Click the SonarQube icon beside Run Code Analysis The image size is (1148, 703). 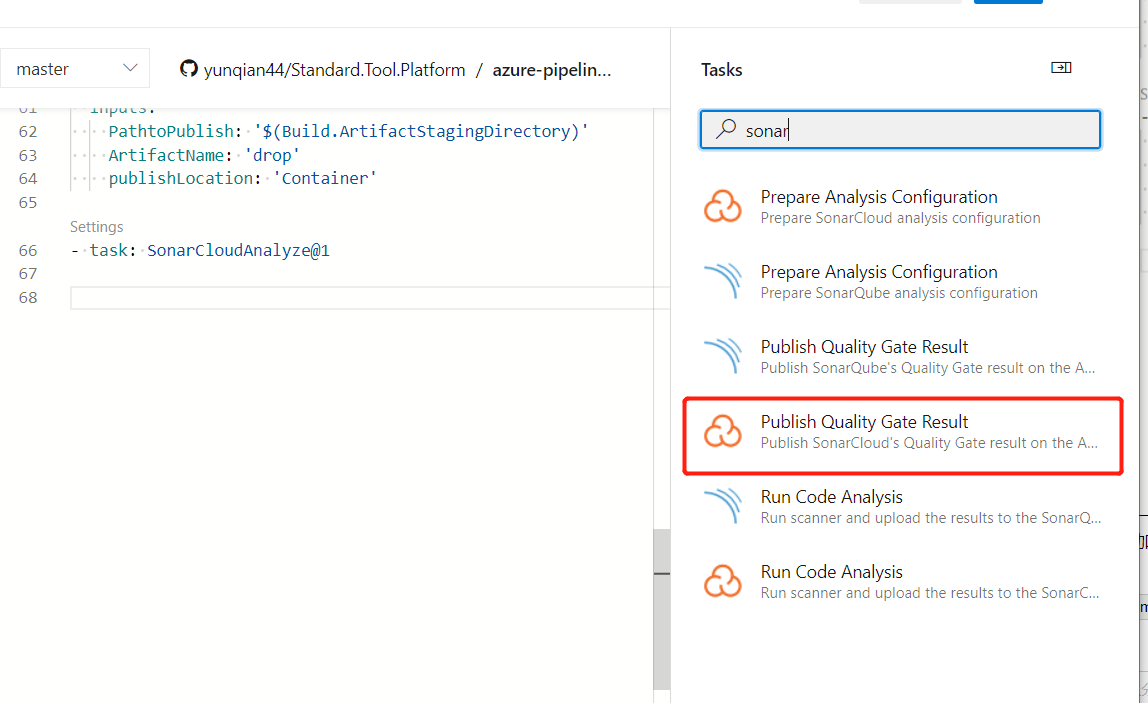coord(722,505)
